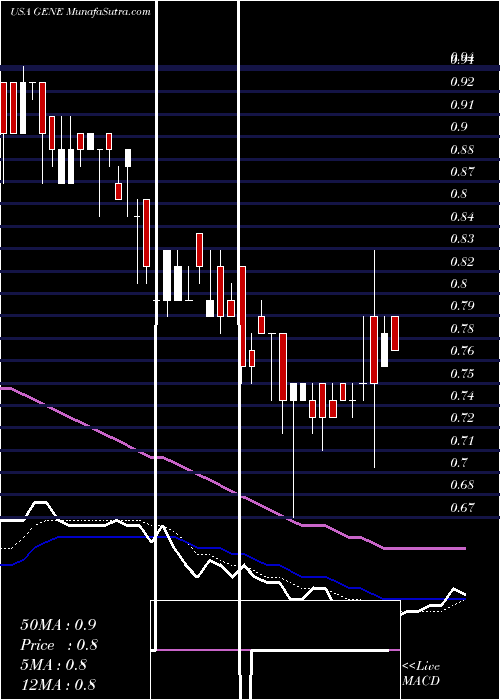
Task: Click the 0.74 price level label
Action: point(462,396)
